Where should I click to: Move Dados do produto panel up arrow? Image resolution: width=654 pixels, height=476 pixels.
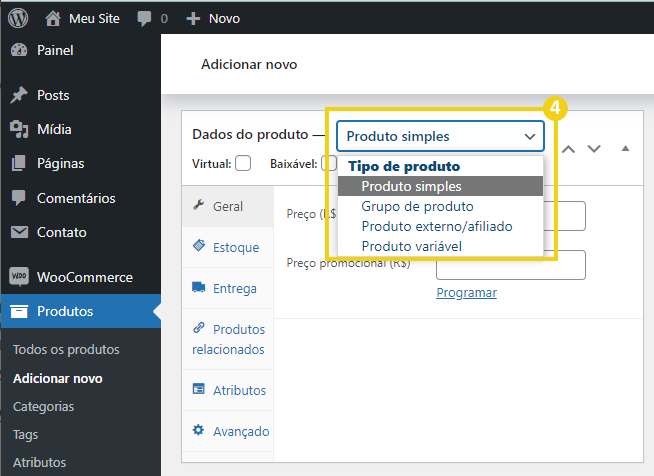[x=568, y=149]
